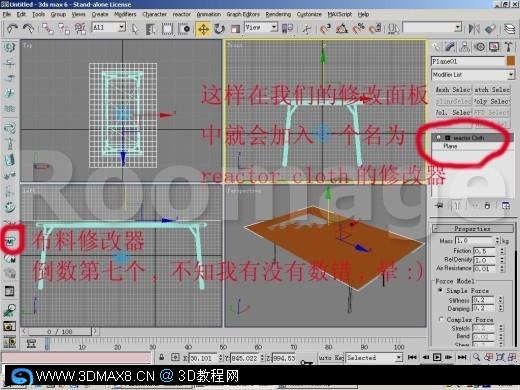Open the Rendering menu
Viewport: 520px width, 390px height.
(x=278, y=14)
